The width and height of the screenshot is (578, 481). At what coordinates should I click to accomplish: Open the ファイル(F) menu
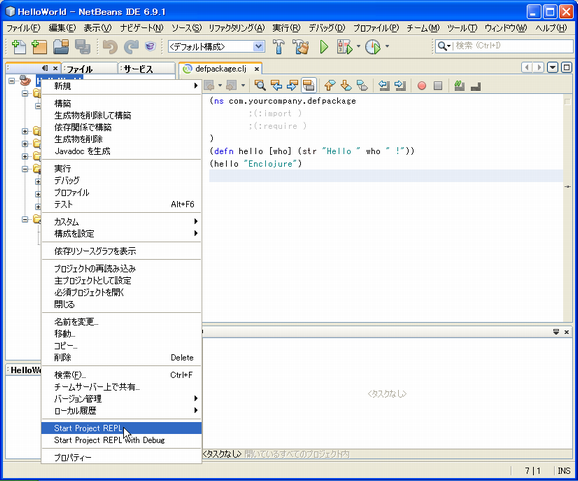click(23, 28)
